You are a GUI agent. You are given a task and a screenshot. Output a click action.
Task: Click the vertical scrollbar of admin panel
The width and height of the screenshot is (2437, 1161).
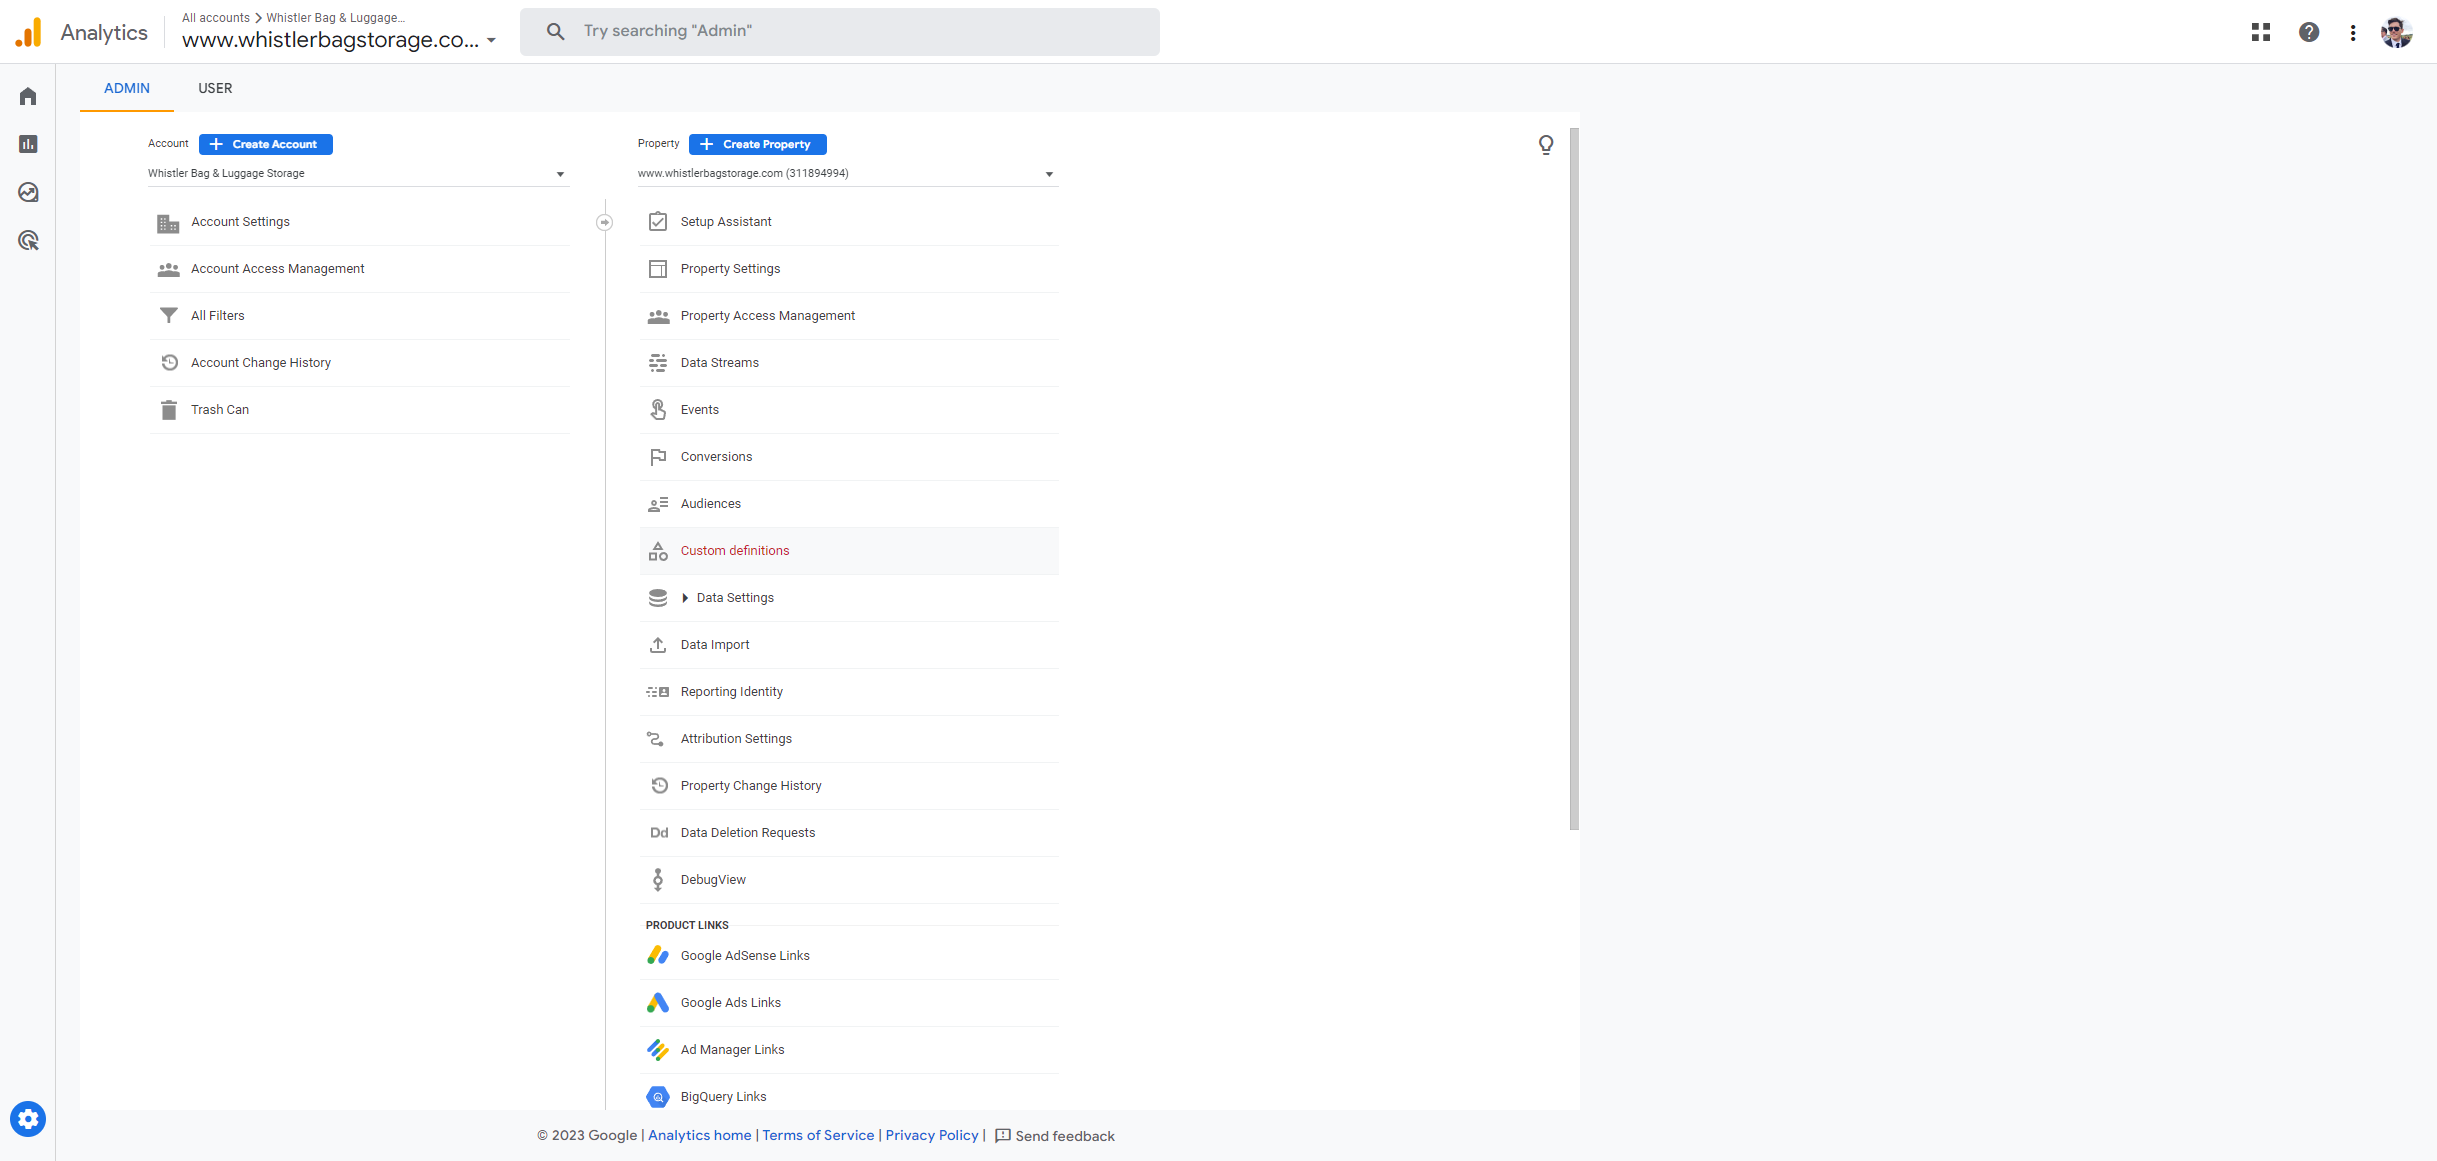(x=1574, y=479)
